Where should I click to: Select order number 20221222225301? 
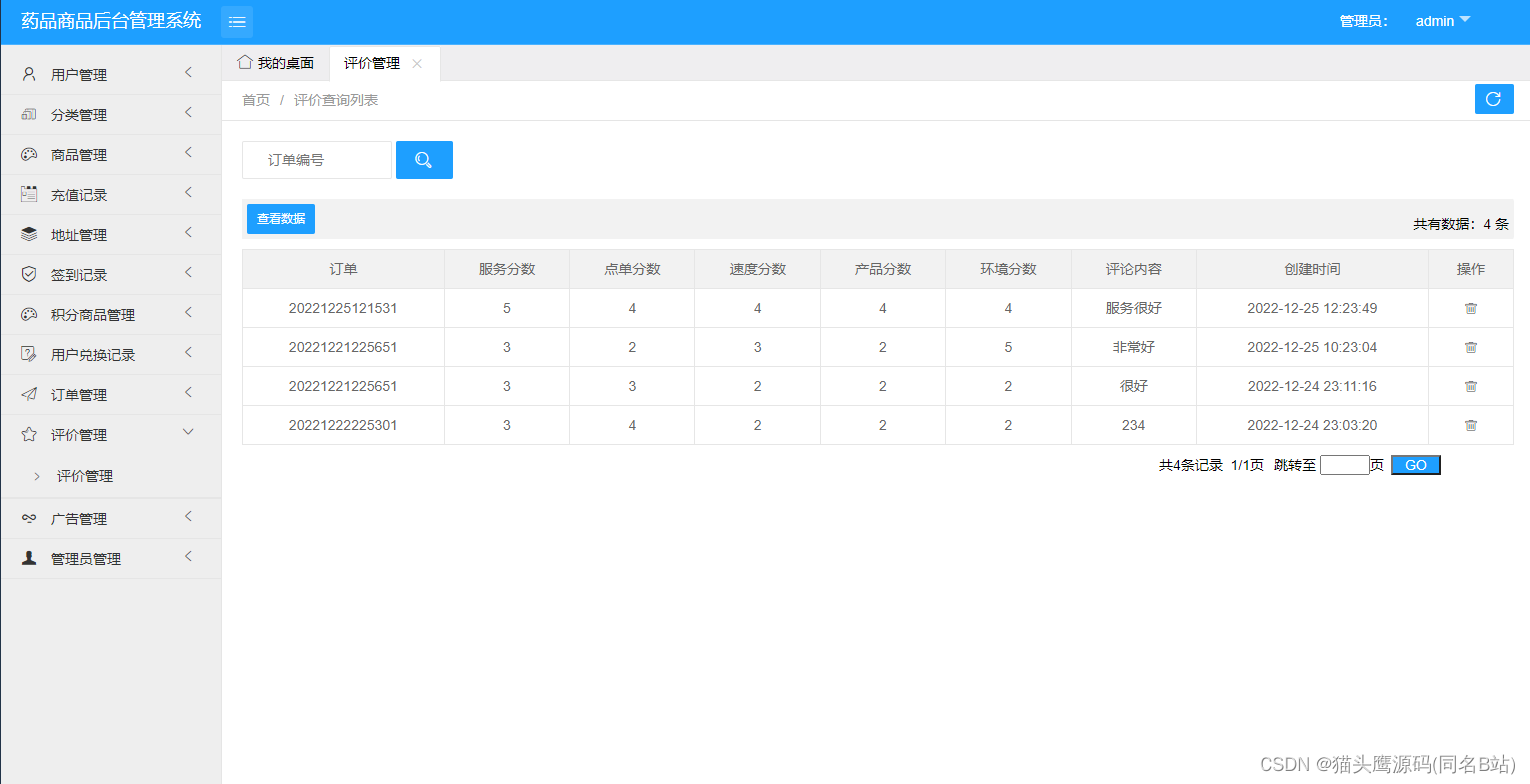(x=343, y=425)
